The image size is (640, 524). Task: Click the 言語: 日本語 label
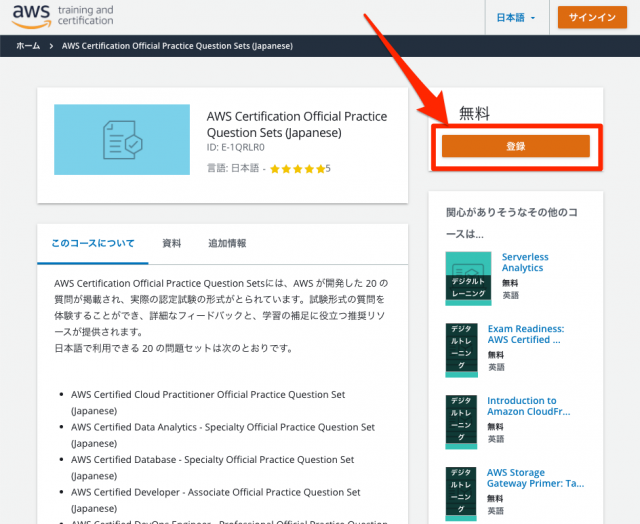233,168
